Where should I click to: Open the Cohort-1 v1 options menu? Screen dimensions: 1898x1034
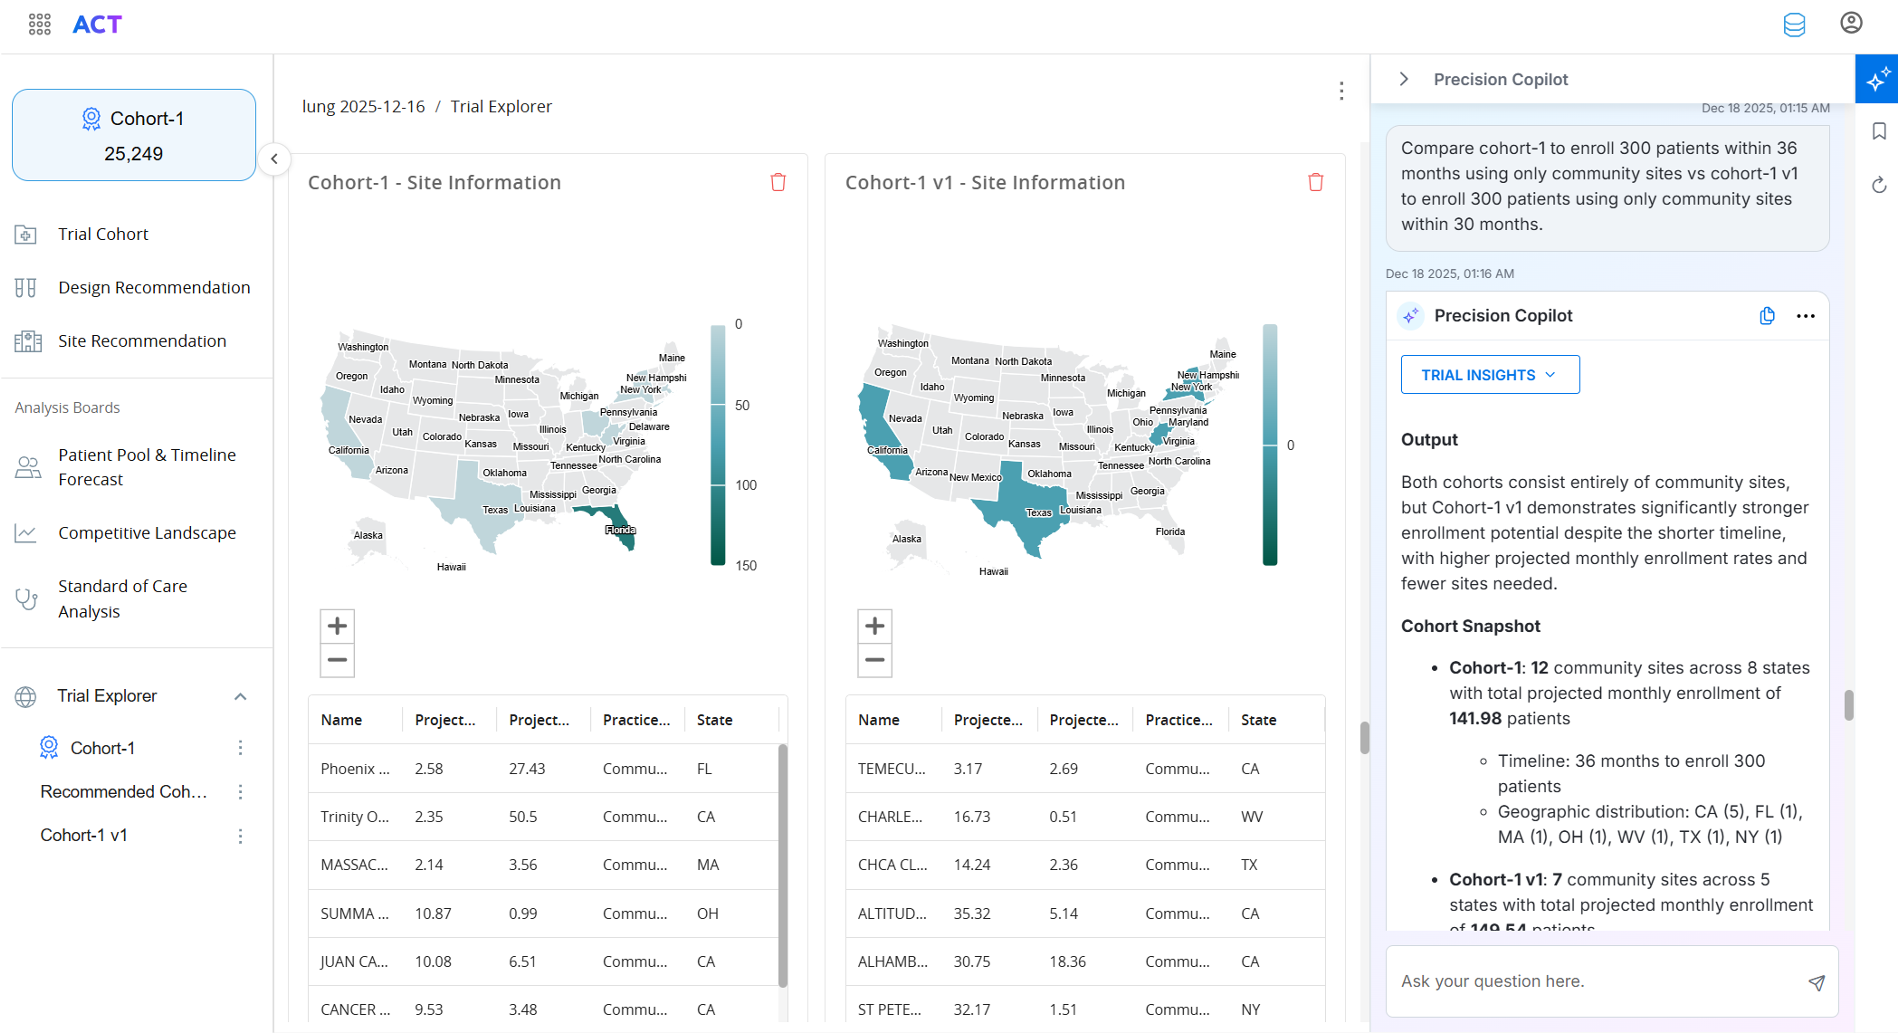pos(240,836)
